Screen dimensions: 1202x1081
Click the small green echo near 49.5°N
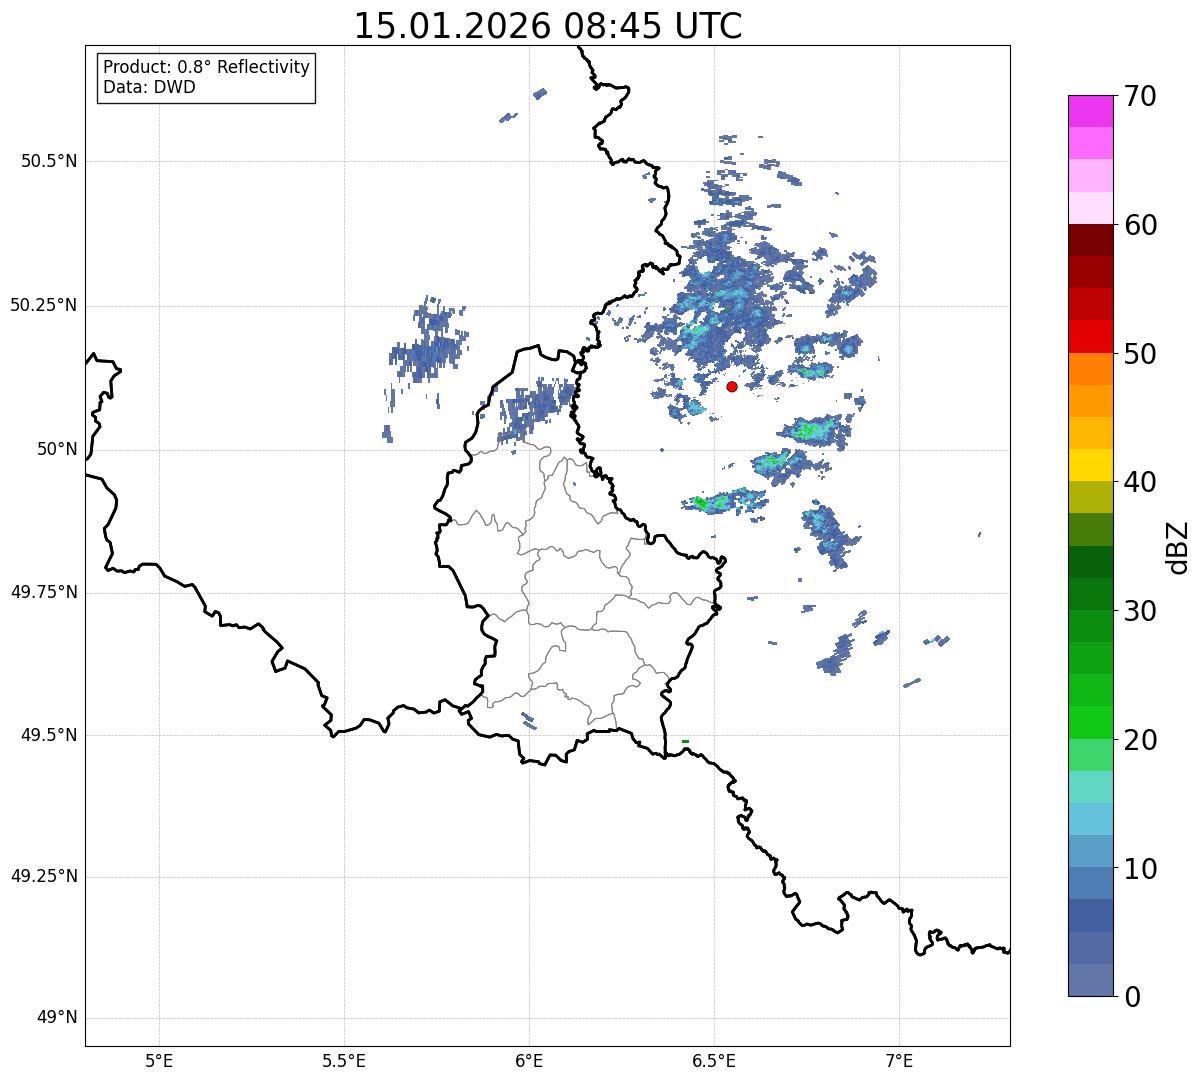tap(685, 741)
